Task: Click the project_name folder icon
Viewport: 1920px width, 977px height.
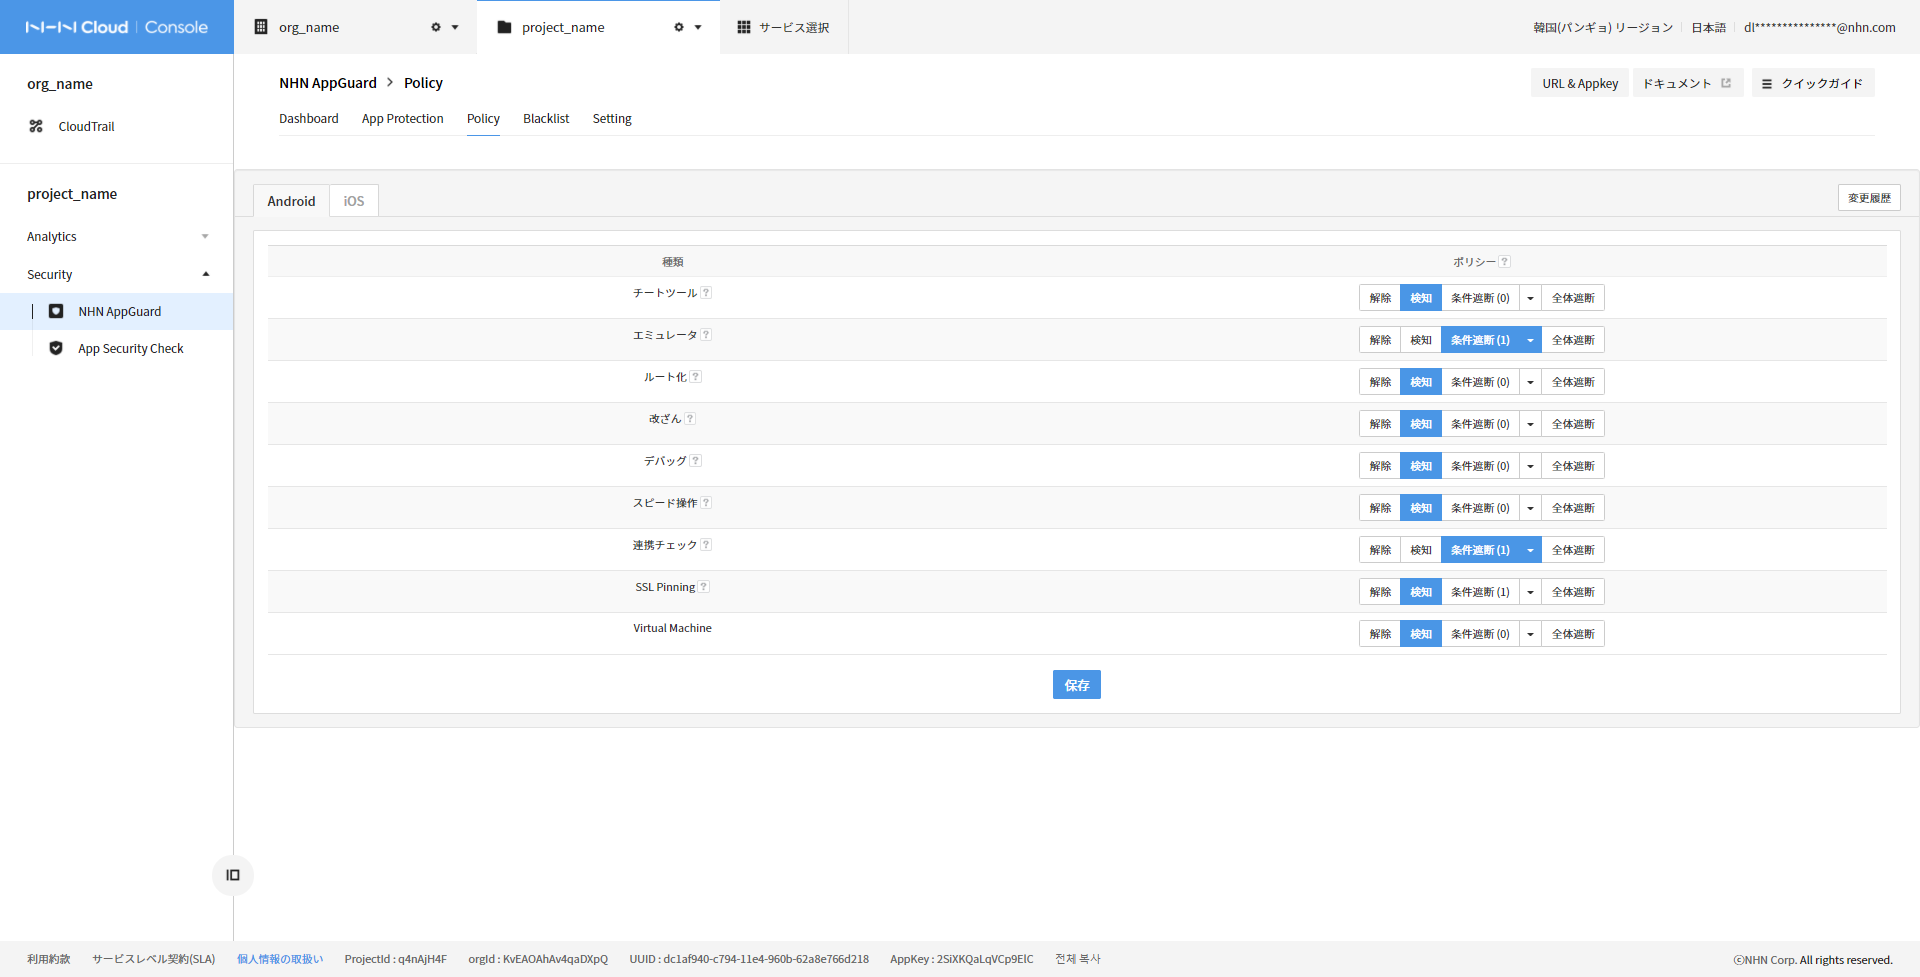Action: coord(504,27)
